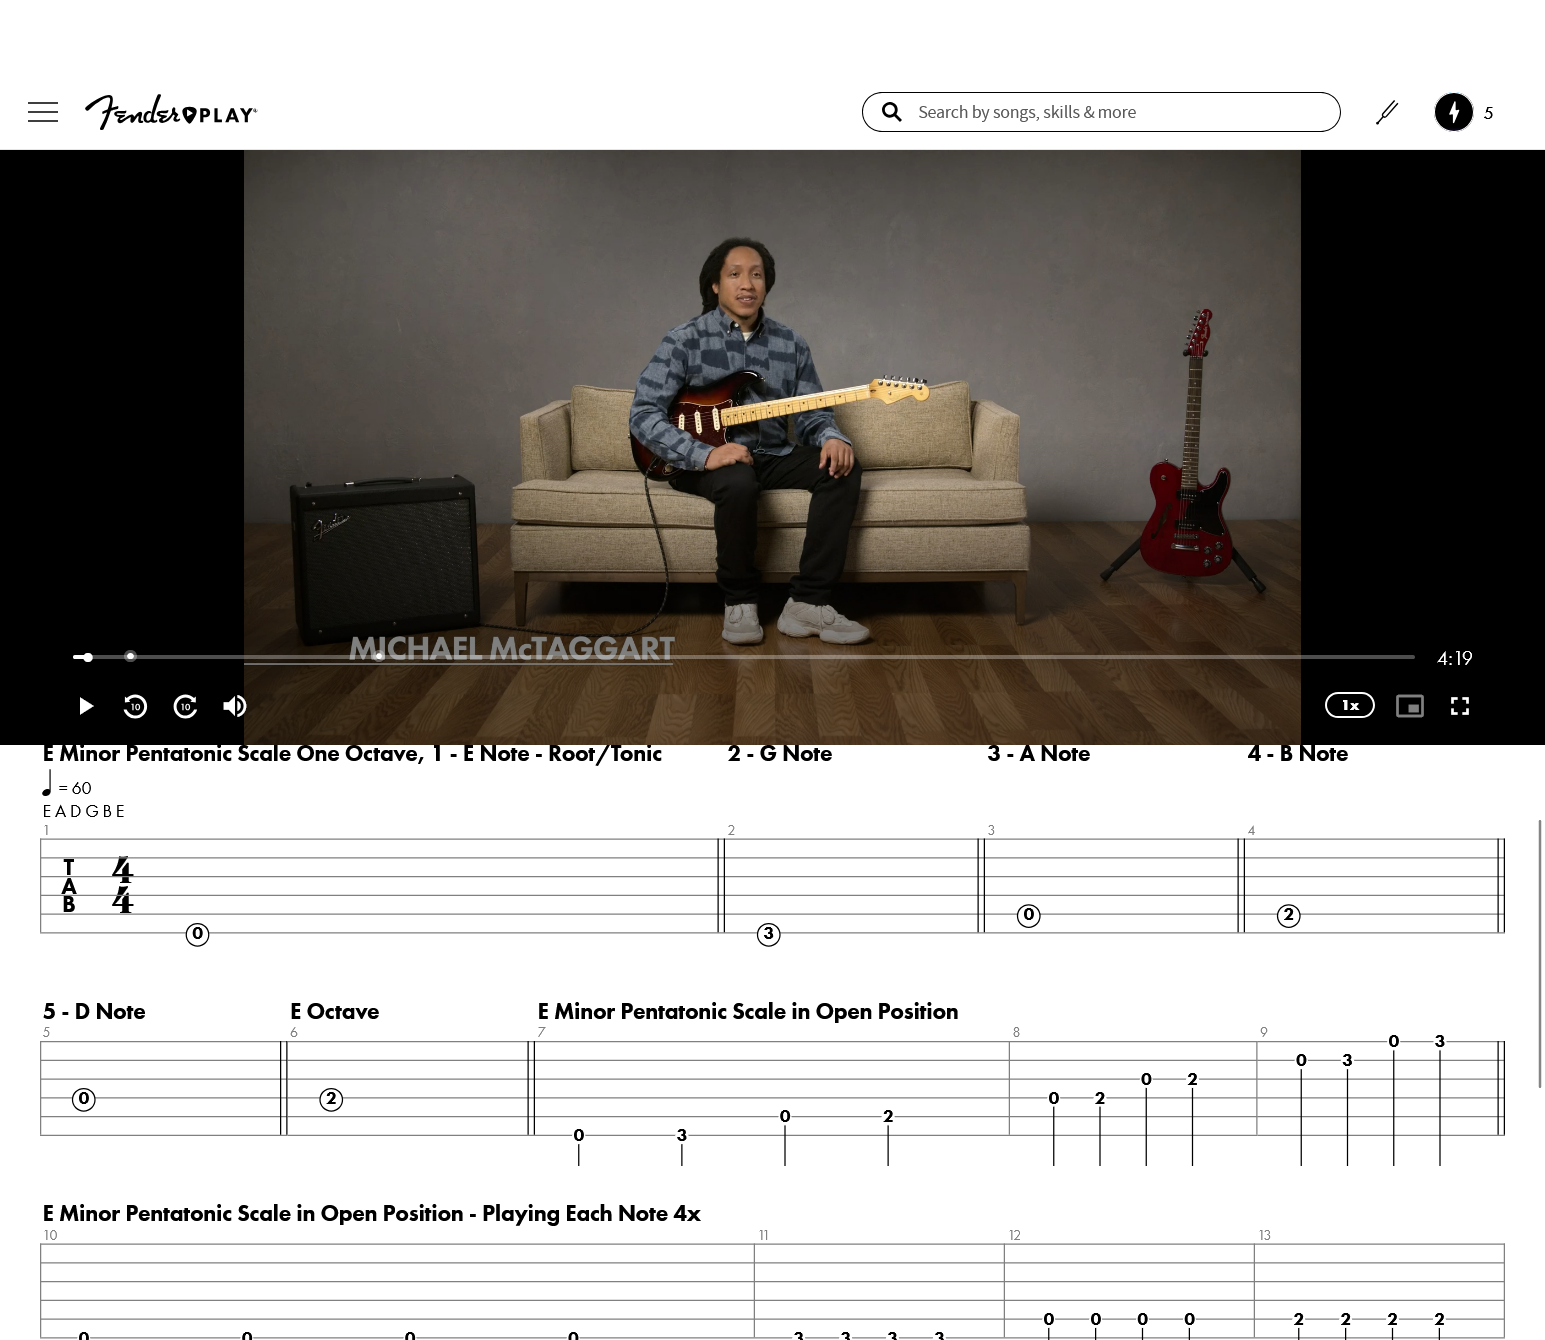
Task: Click circled 2 note in measure 4
Action: [1289, 915]
